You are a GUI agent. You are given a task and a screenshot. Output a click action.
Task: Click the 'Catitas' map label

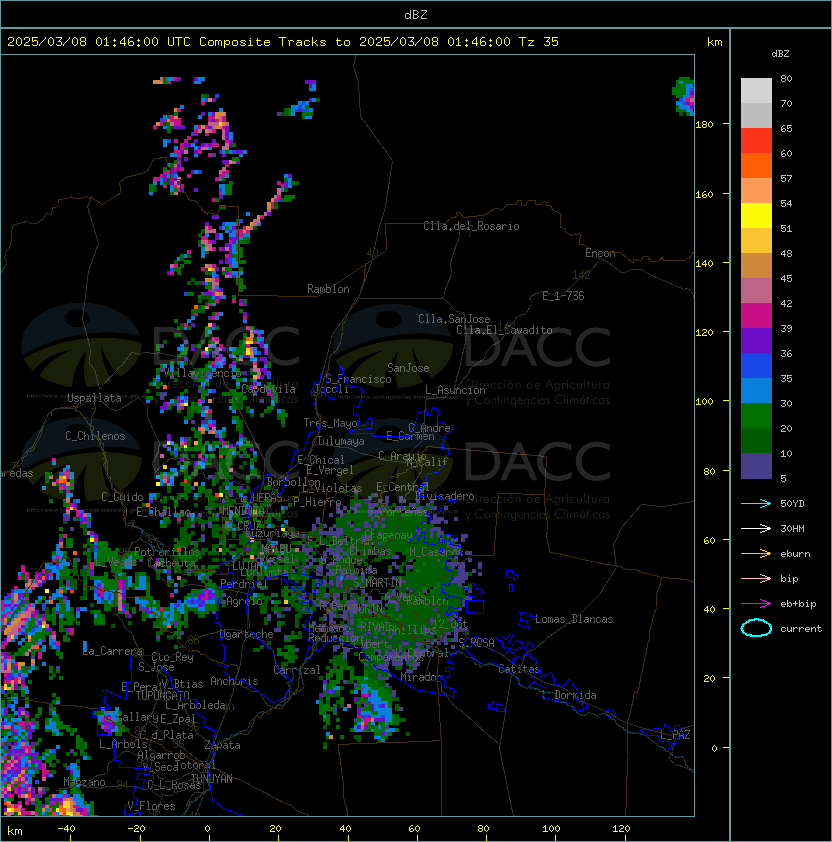point(519,669)
